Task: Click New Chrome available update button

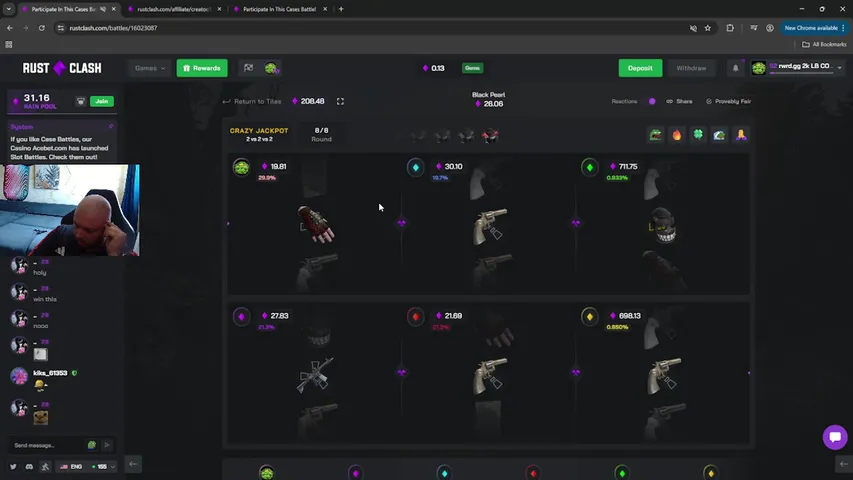Action: tap(814, 28)
